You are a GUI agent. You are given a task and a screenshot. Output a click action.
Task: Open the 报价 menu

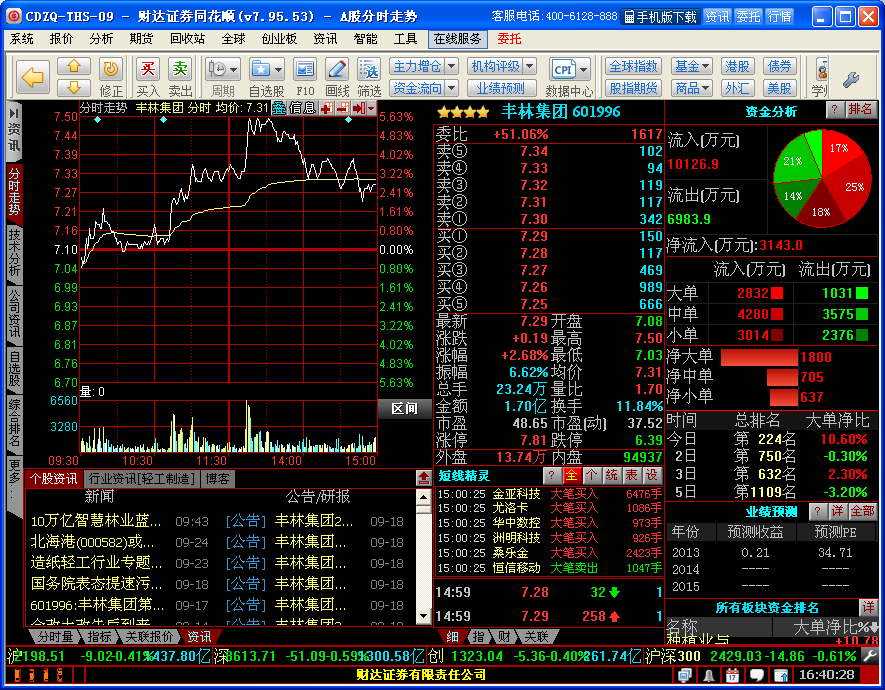pyautogui.click(x=61, y=39)
